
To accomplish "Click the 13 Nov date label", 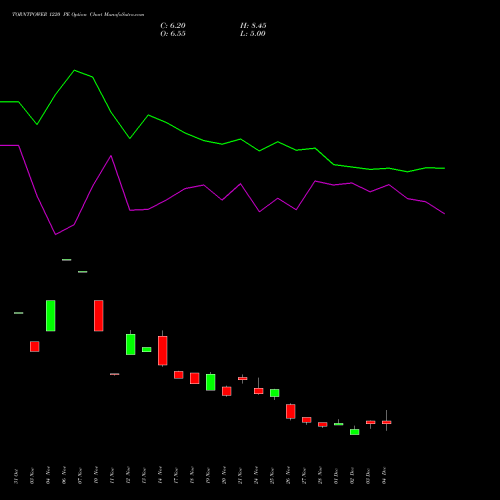I will point(144,476).
